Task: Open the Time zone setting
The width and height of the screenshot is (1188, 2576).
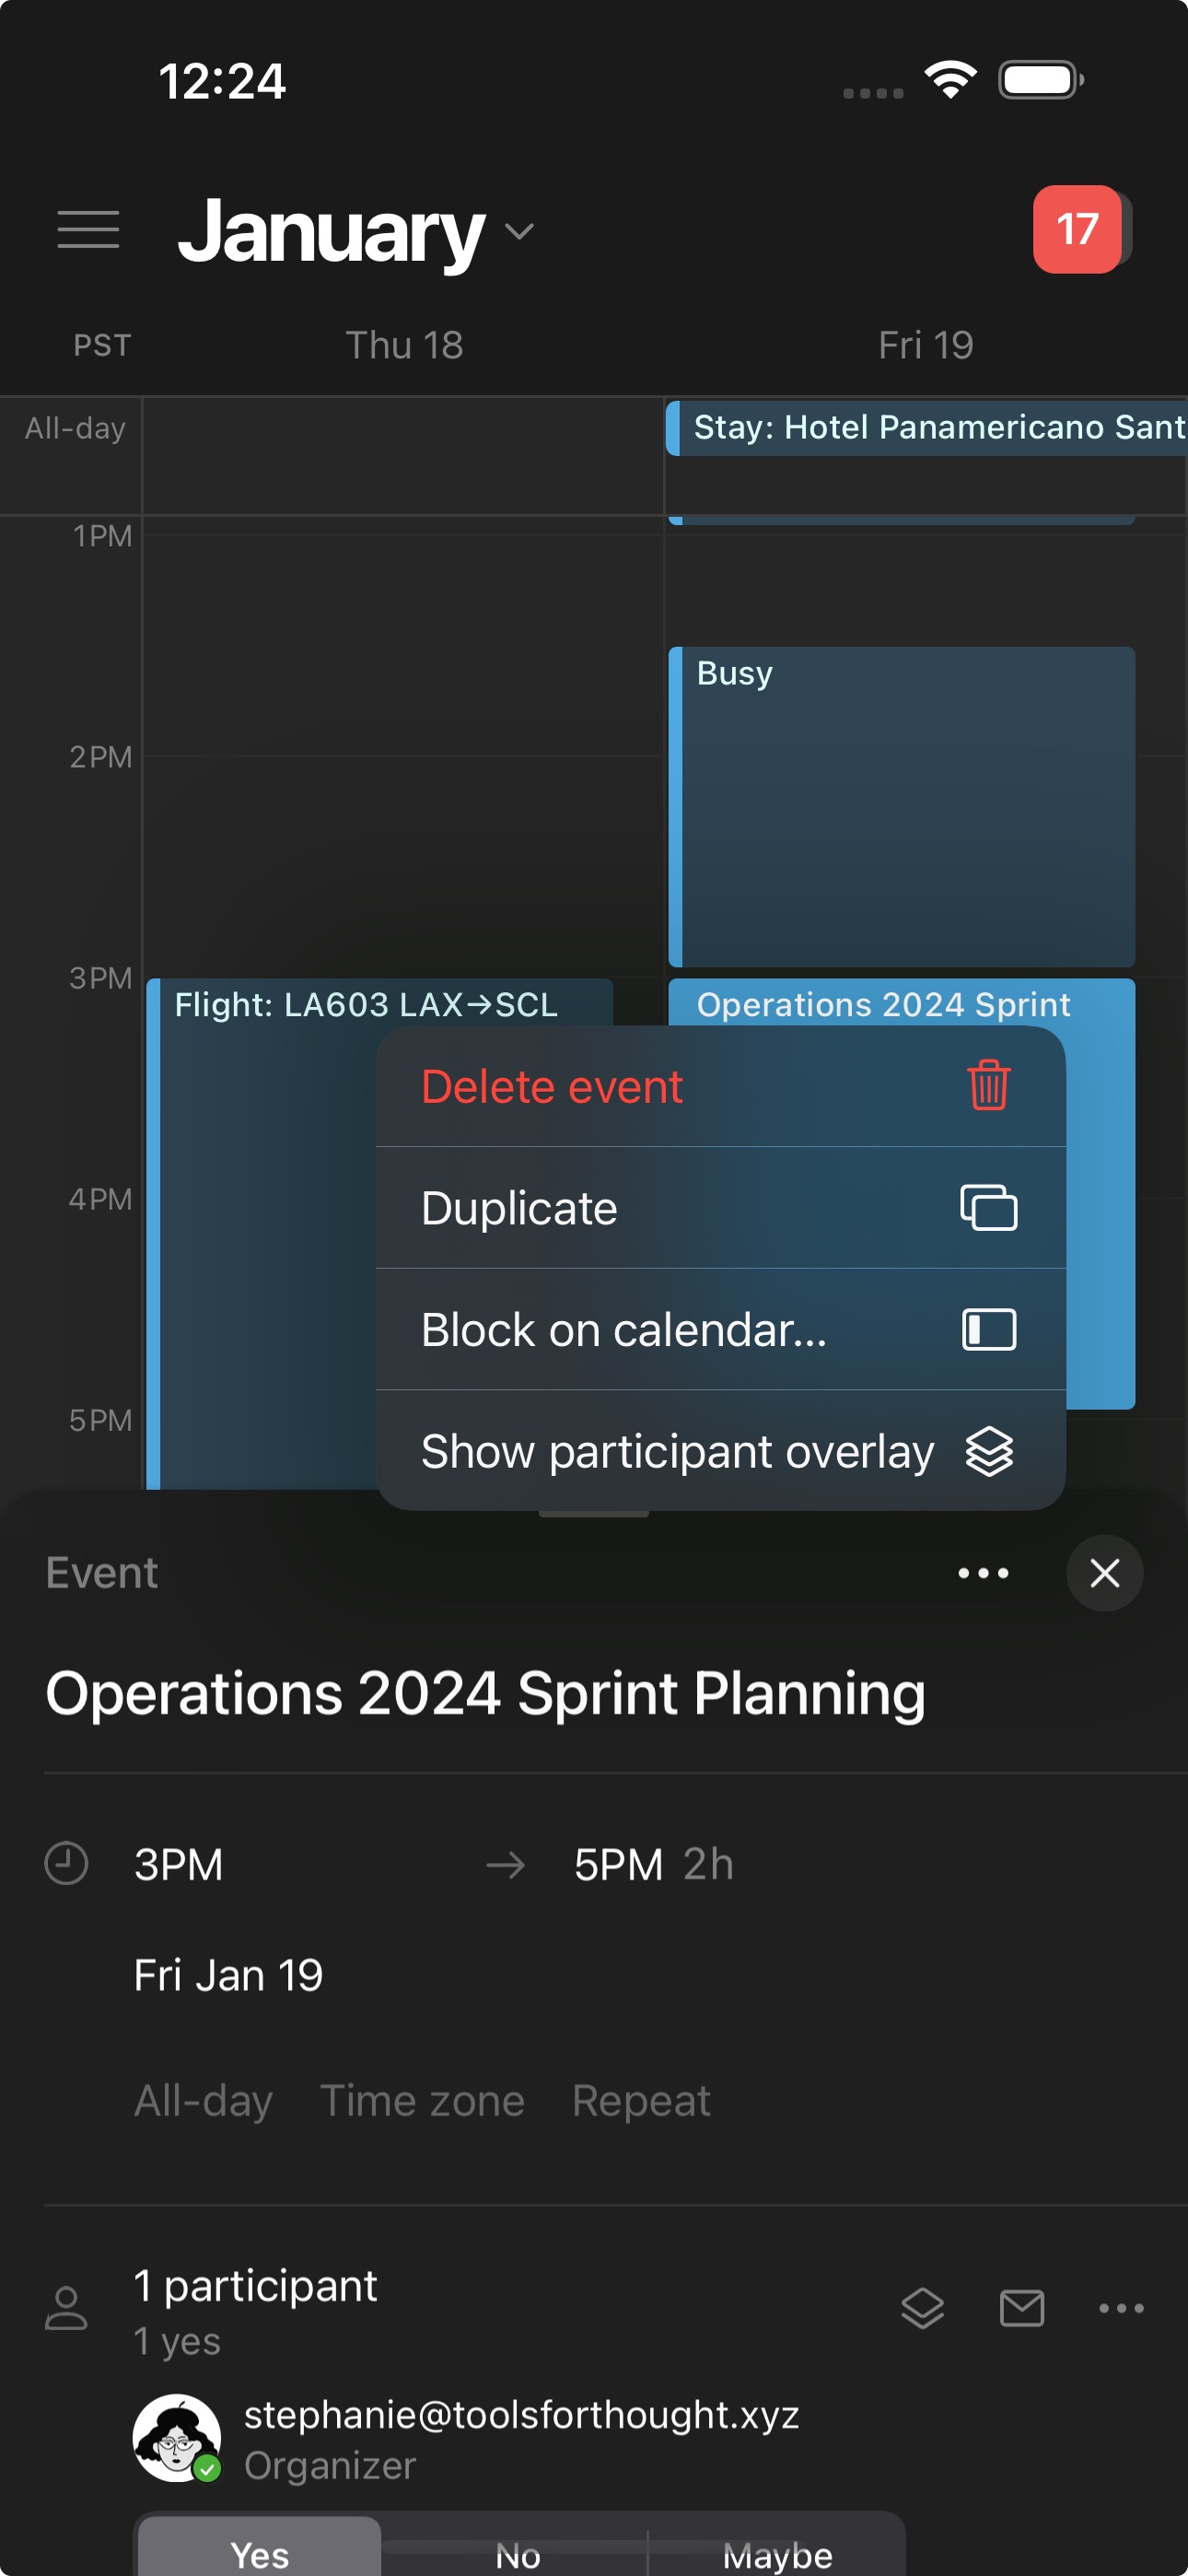Action: tap(422, 2100)
